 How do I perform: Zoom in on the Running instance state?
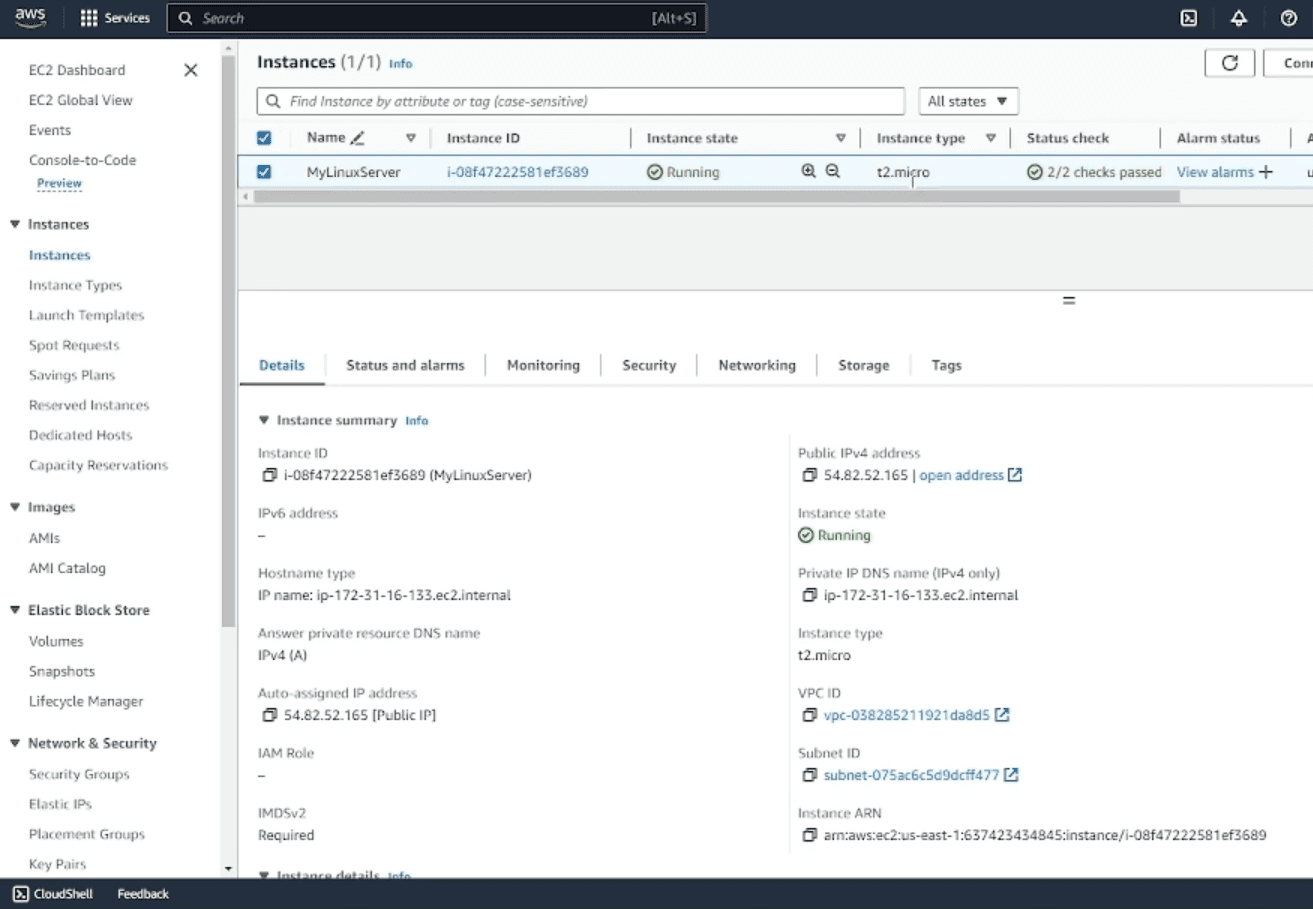pyautogui.click(x=810, y=171)
